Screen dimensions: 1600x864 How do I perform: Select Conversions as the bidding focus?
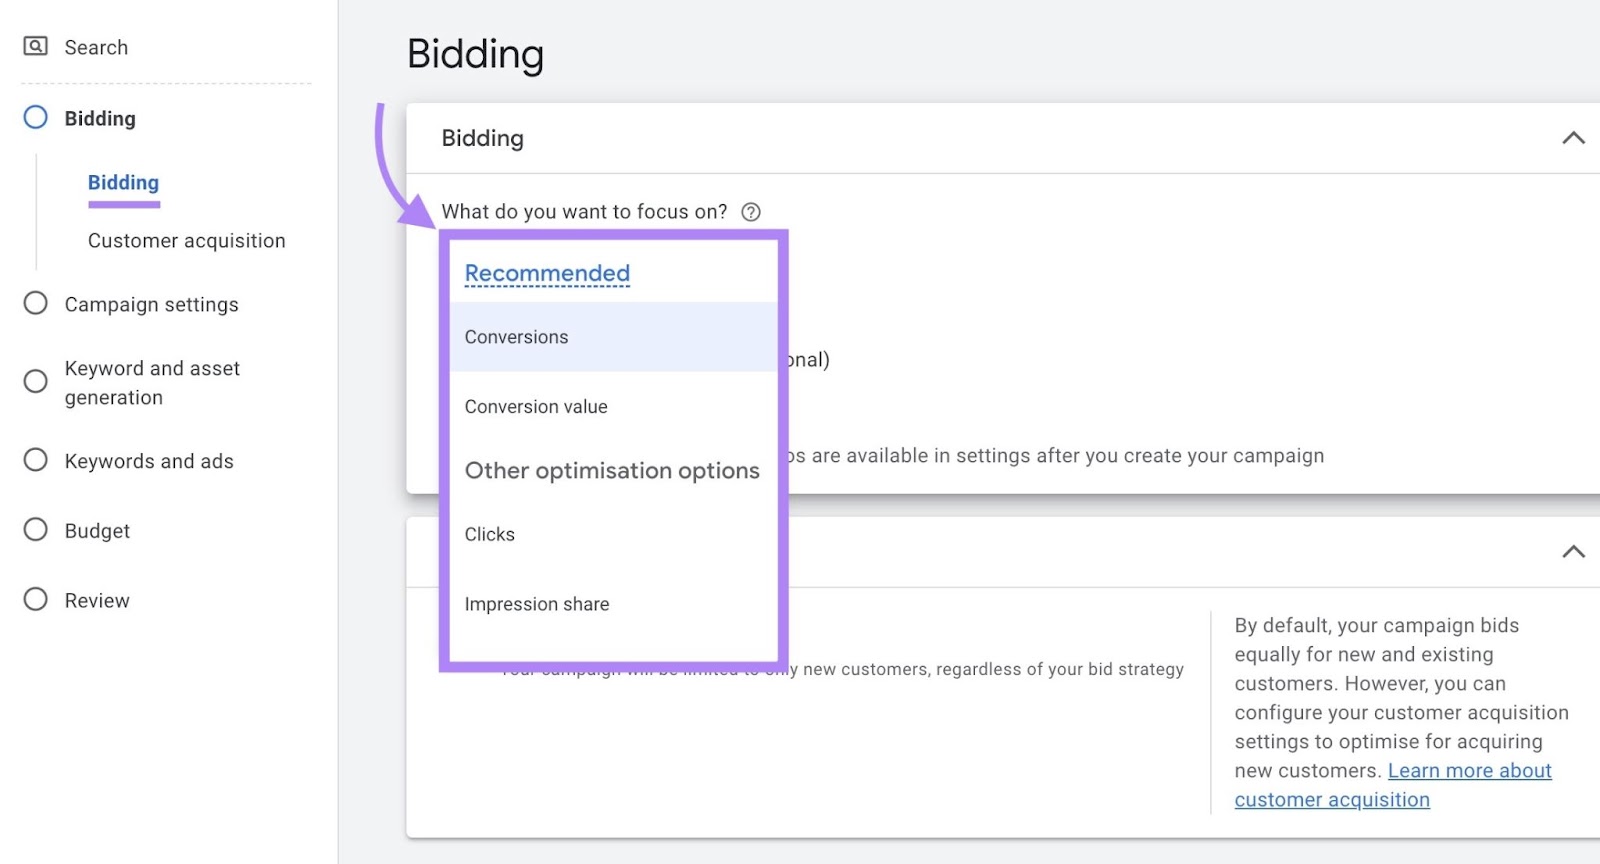[x=516, y=337]
